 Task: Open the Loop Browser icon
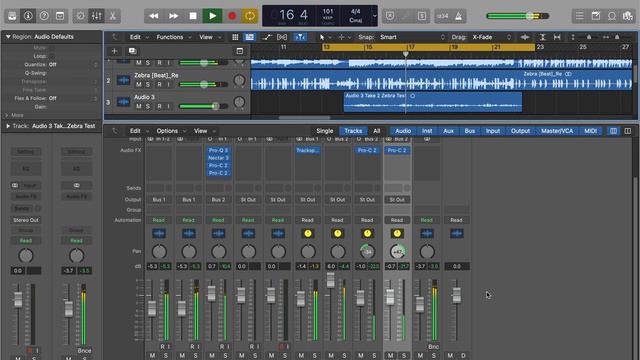(612, 16)
